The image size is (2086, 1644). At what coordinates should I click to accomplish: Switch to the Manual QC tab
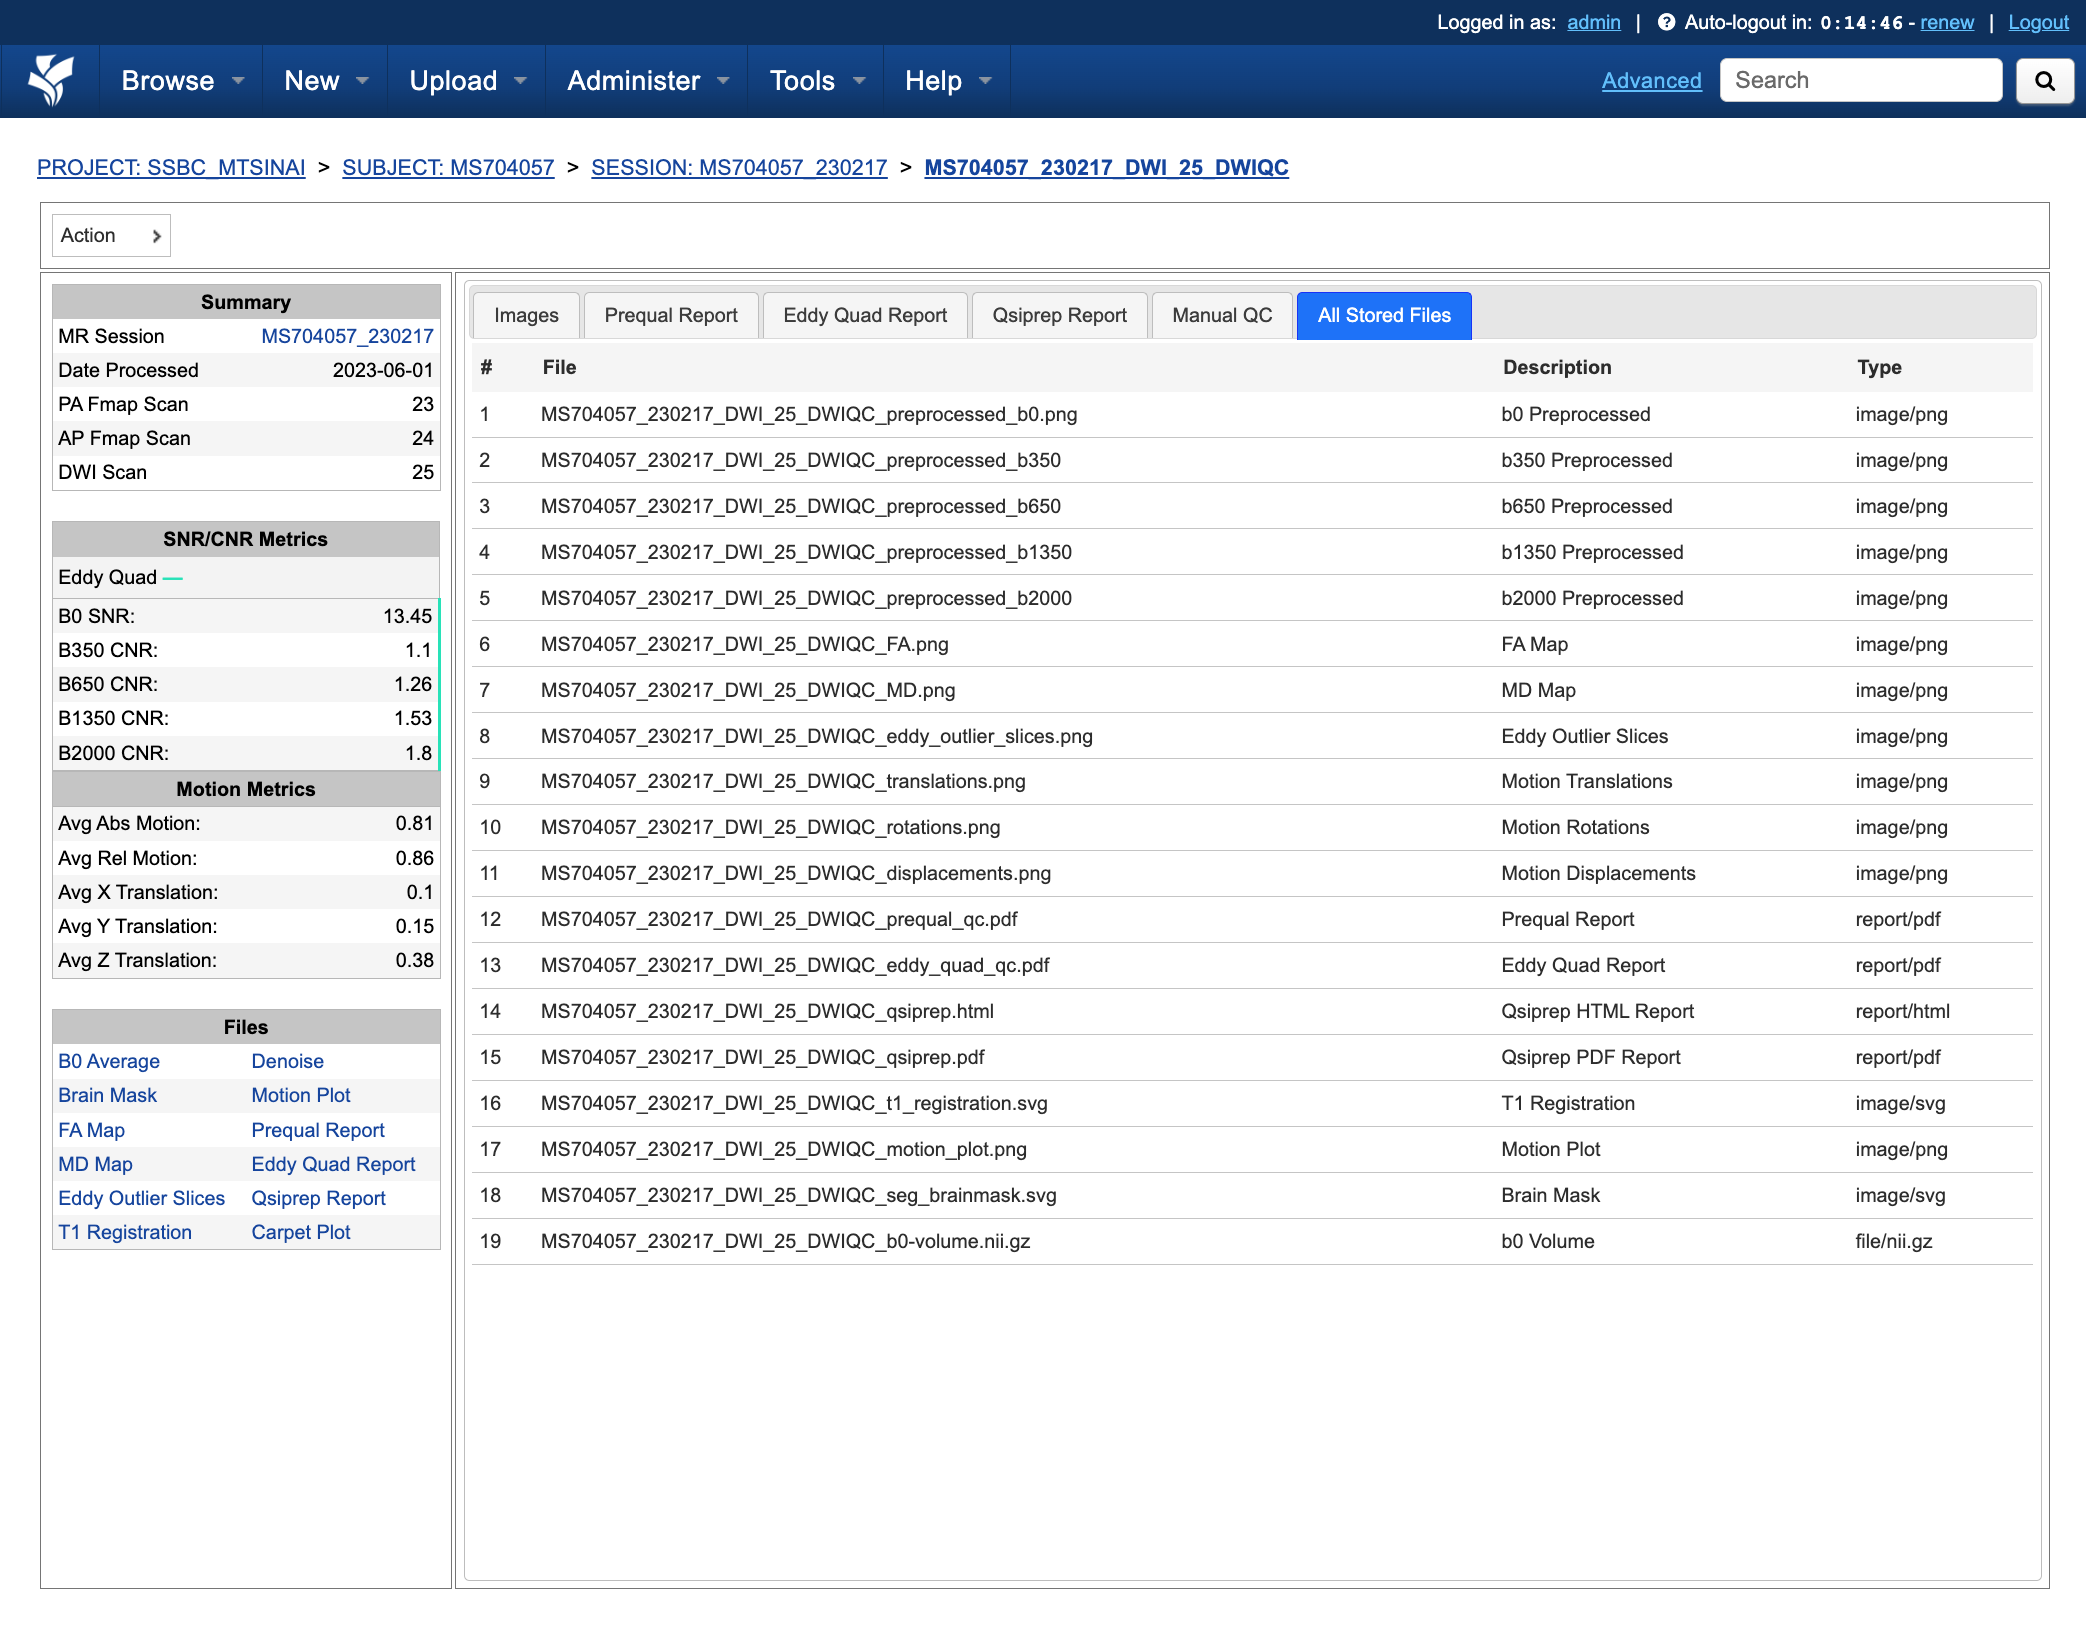1222,315
